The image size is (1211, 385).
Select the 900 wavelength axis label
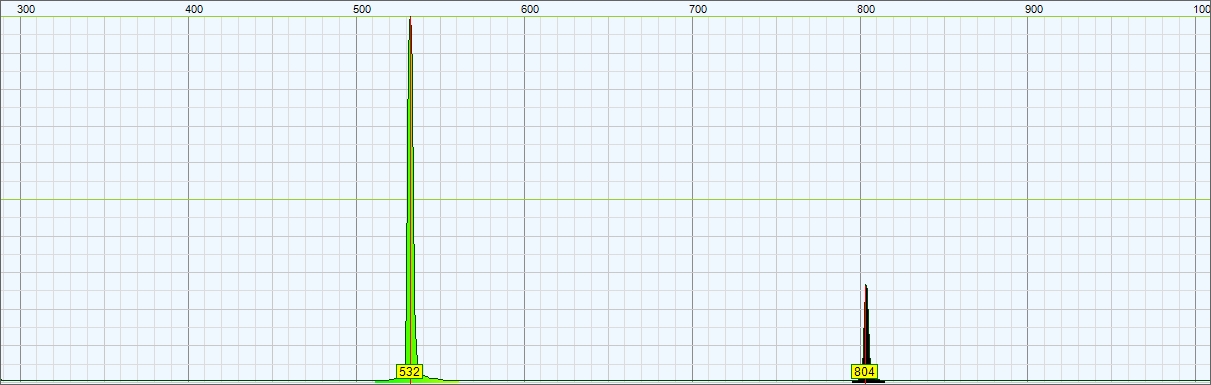click(x=1035, y=9)
